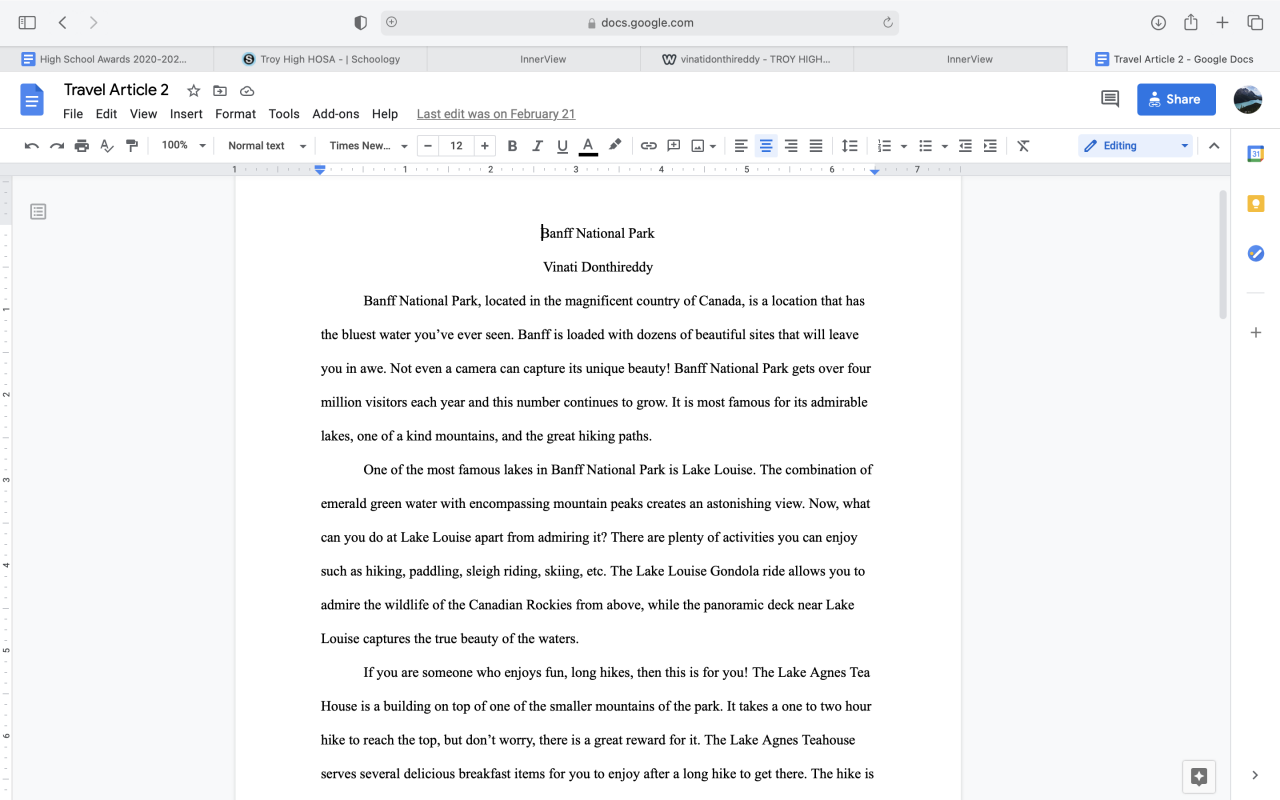This screenshot has width=1280, height=800.
Task: Decrease the paragraph indent
Action: 965,146
